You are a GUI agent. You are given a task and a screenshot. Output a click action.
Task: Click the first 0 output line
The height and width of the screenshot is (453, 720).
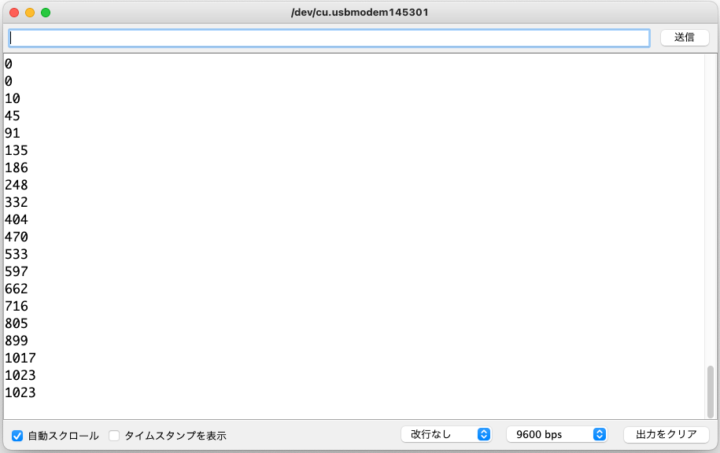pyautogui.click(x=9, y=63)
